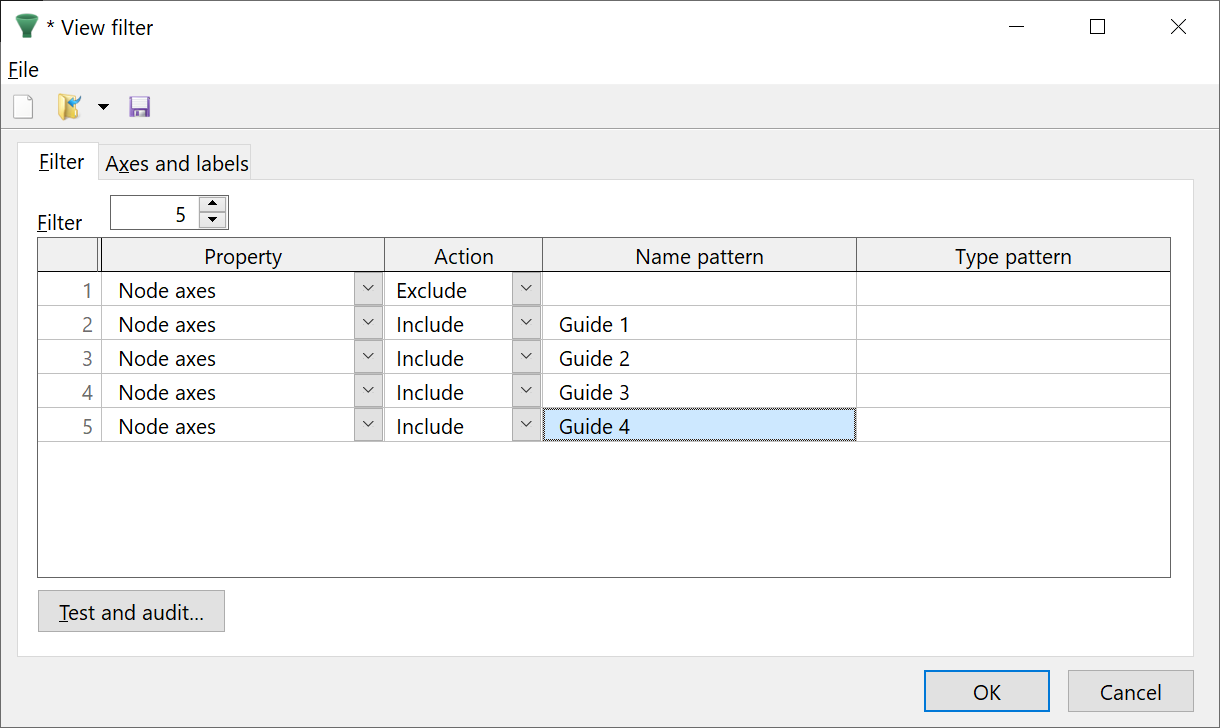Screen dimensions: 1220x728
Task: Confirm the filter with OK
Action: [x=986, y=692]
